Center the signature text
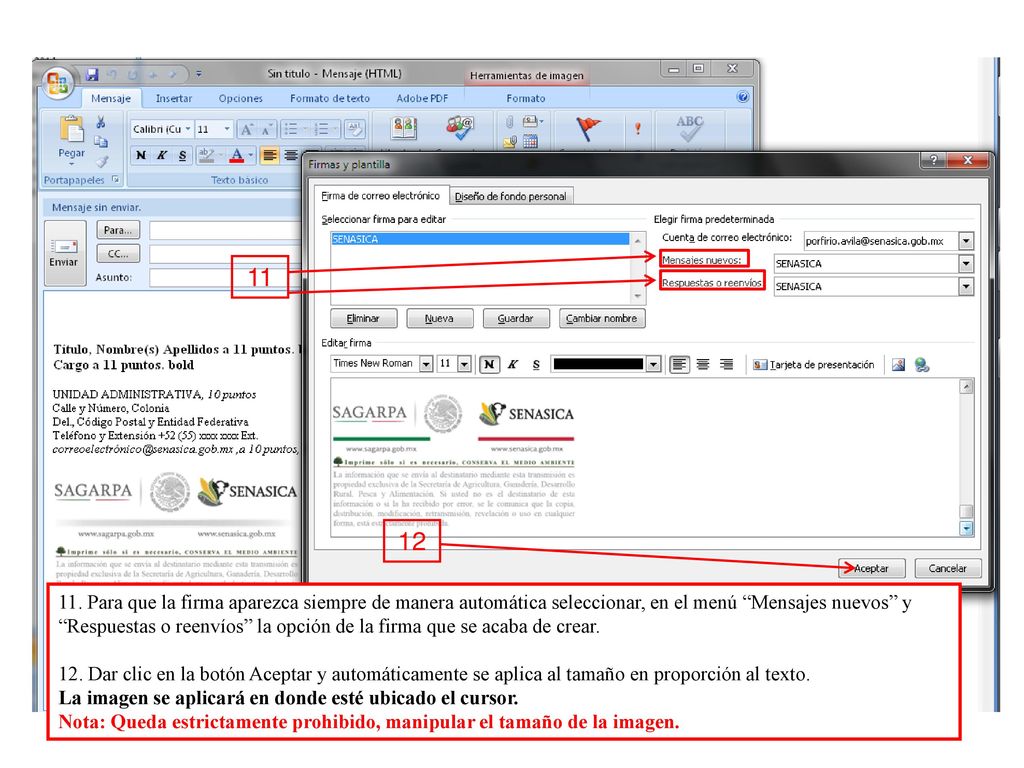 click(703, 364)
